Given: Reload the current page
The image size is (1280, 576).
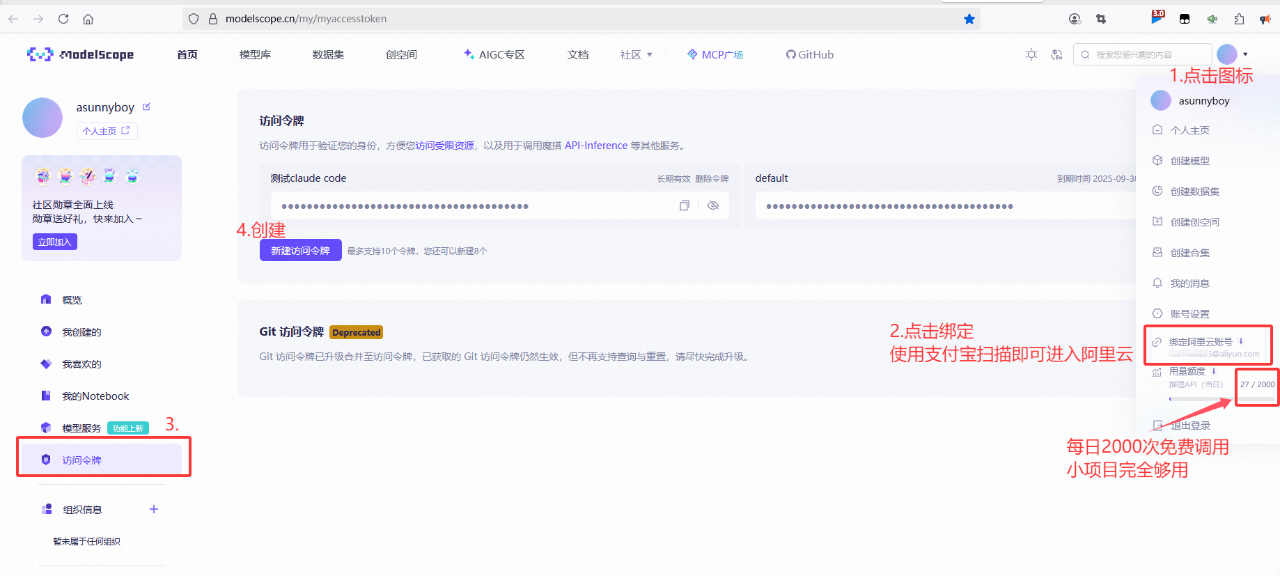Looking at the screenshot, I should click(64, 18).
